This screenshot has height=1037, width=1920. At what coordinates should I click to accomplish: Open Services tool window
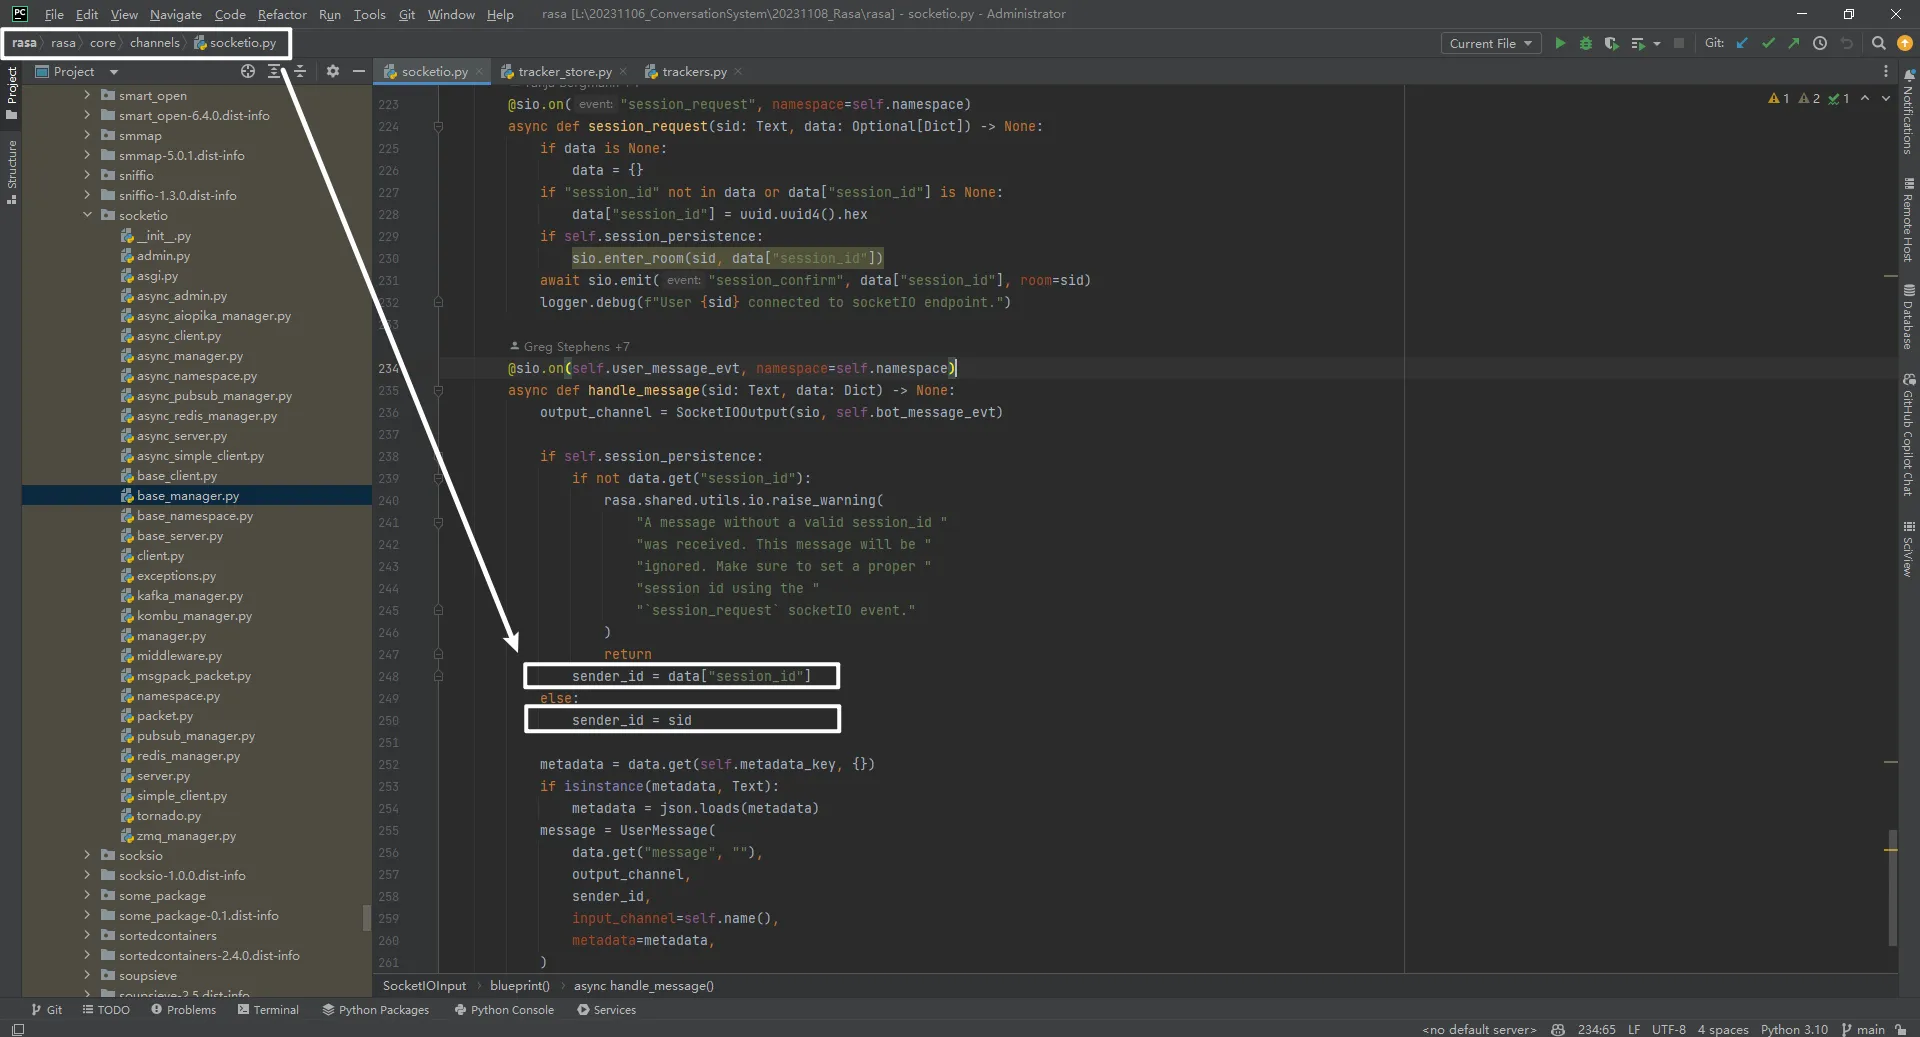click(606, 1009)
